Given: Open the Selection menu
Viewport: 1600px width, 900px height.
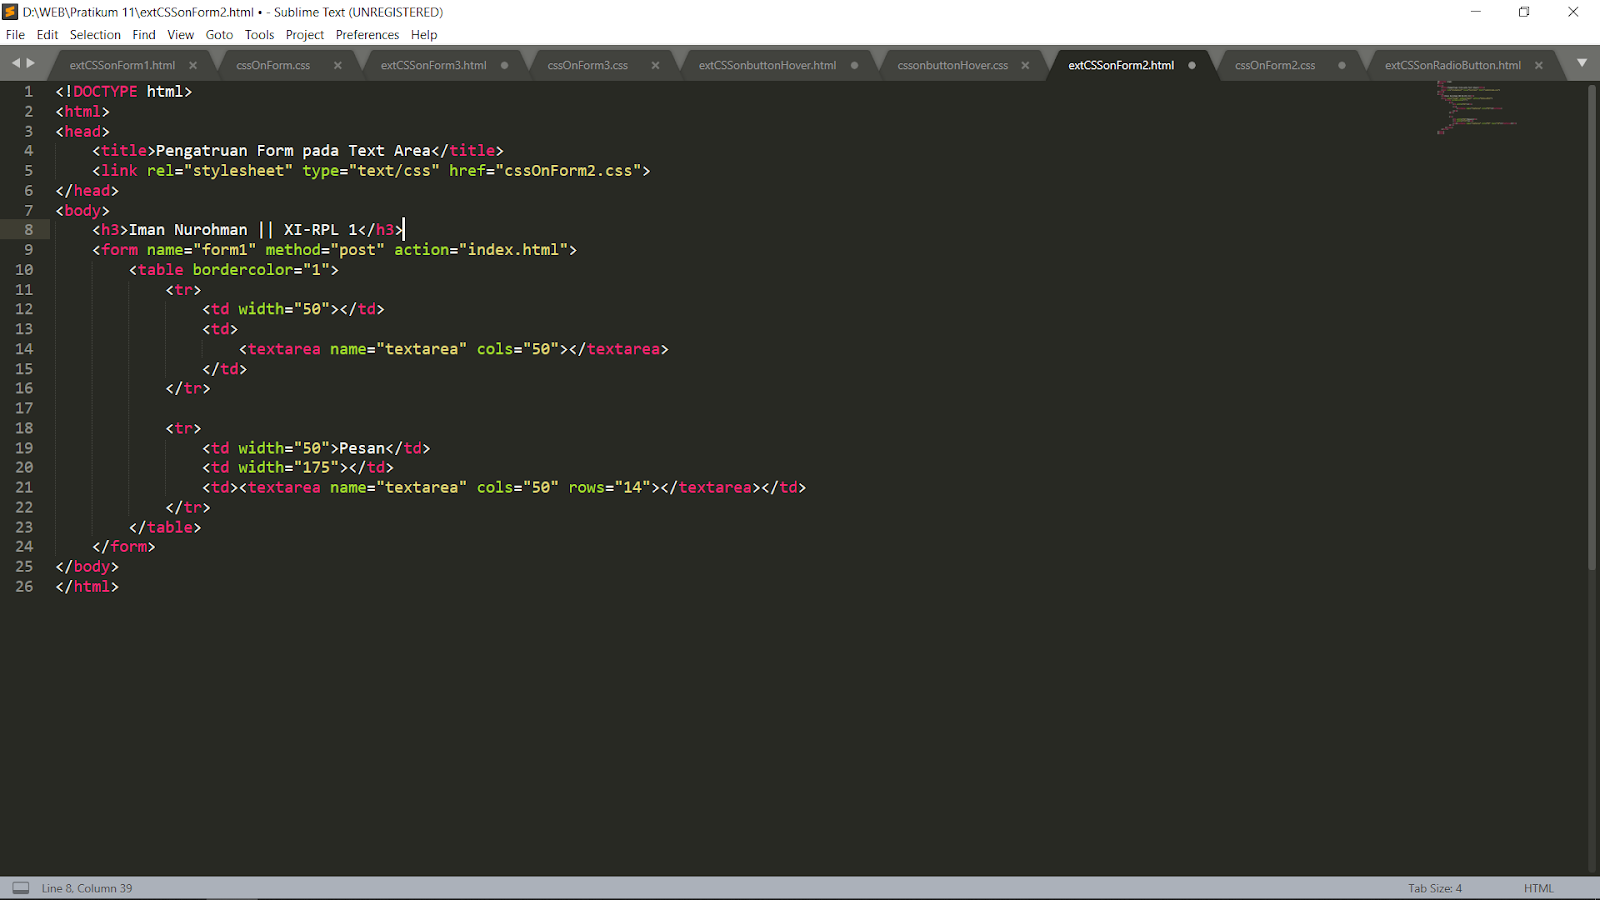Looking at the screenshot, I should (x=95, y=34).
